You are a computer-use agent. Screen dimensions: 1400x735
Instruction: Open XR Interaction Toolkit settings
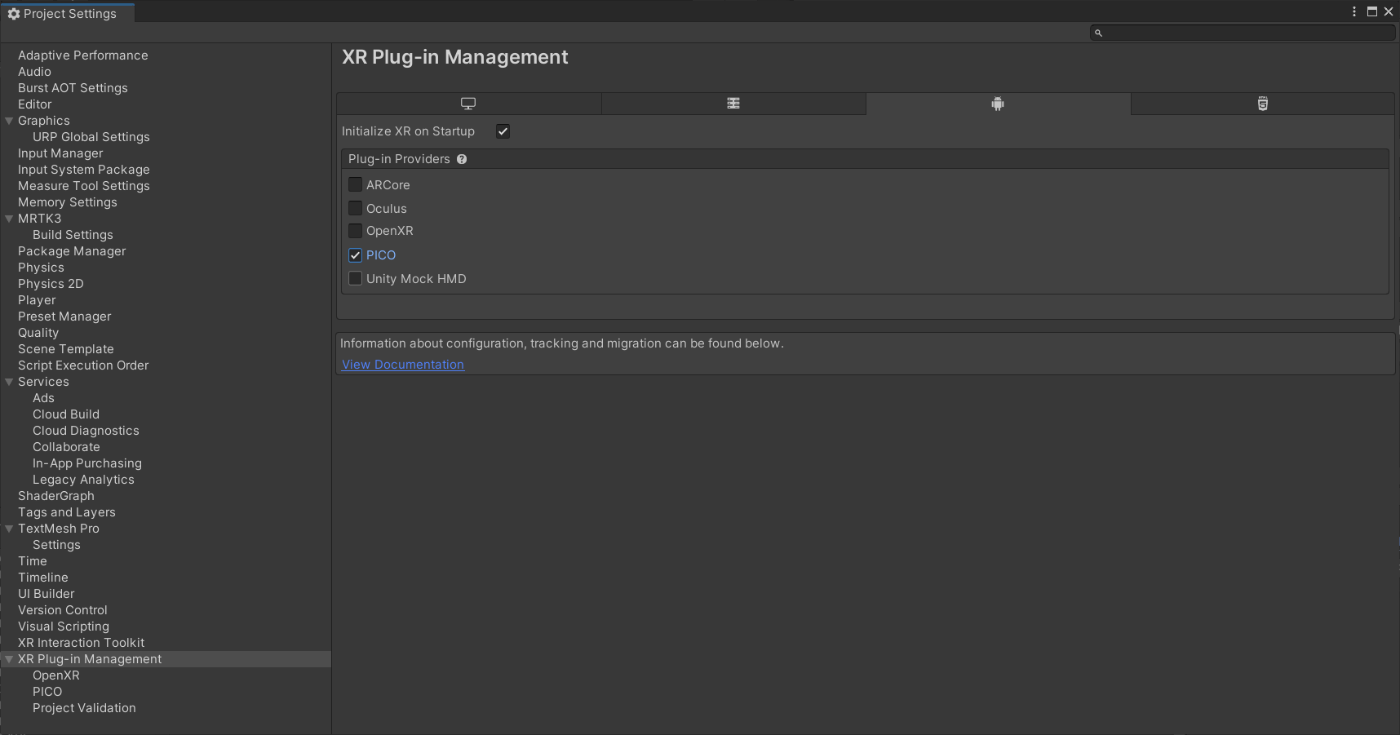click(81, 643)
